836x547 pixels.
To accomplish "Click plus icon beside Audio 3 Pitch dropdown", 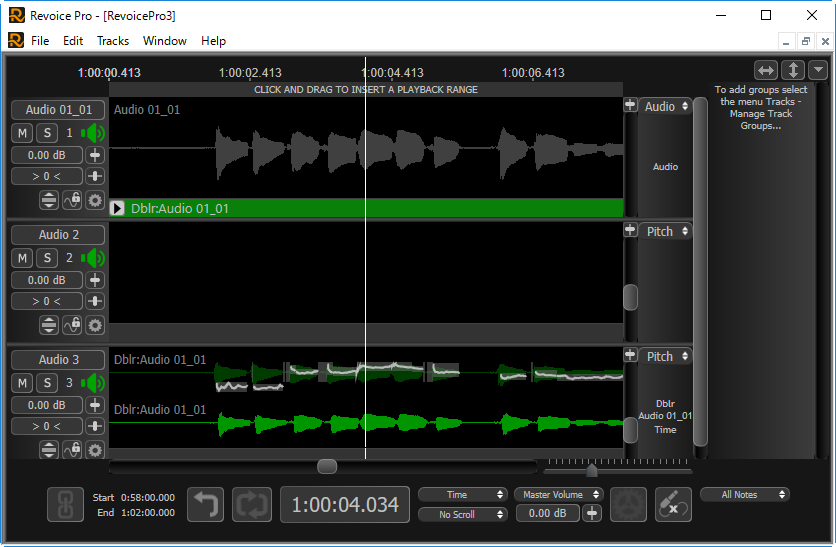I will (x=630, y=355).
